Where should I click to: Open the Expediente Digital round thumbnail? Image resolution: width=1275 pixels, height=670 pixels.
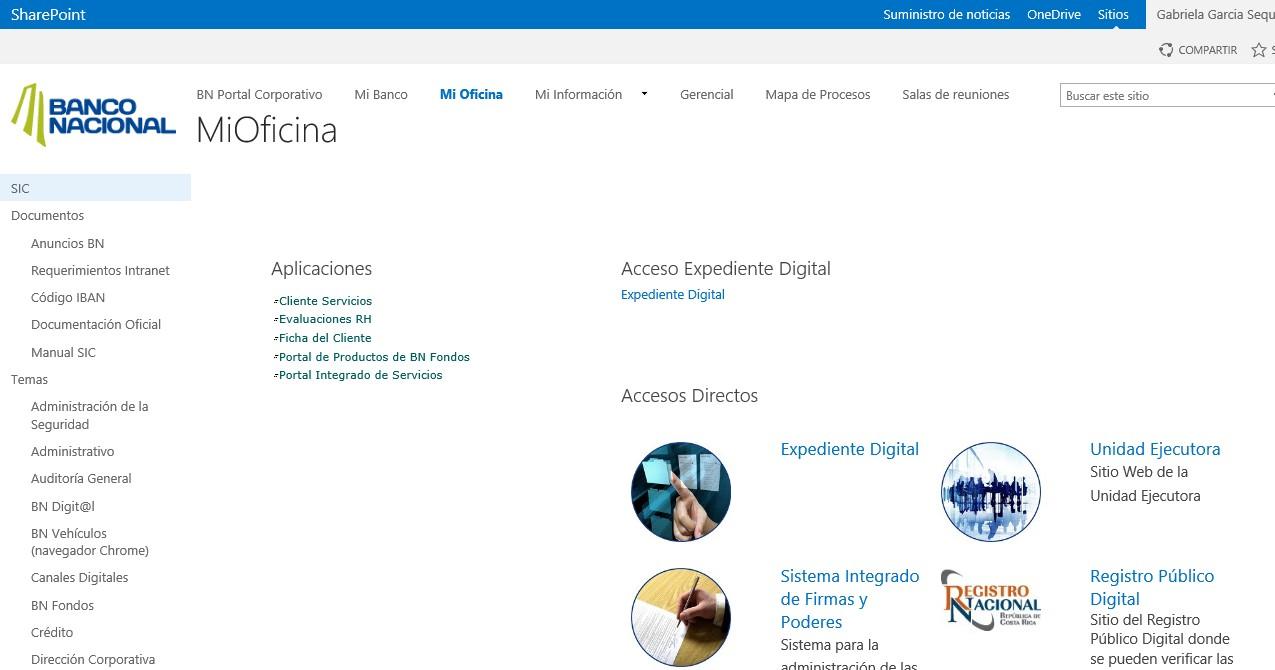[681, 492]
